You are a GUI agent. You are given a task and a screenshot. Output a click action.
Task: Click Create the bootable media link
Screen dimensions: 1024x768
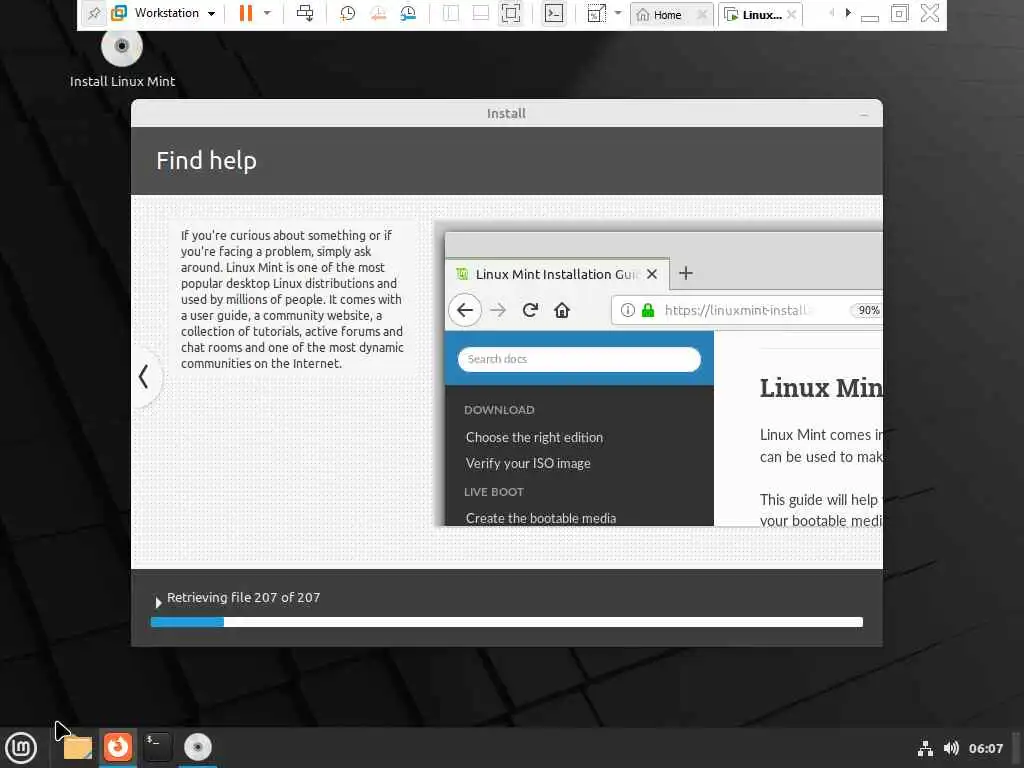click(541, 518)
